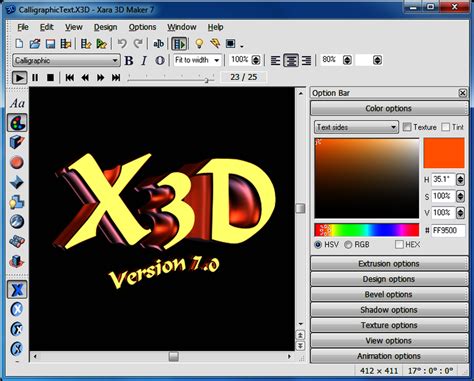Open the Design menu

105,27
